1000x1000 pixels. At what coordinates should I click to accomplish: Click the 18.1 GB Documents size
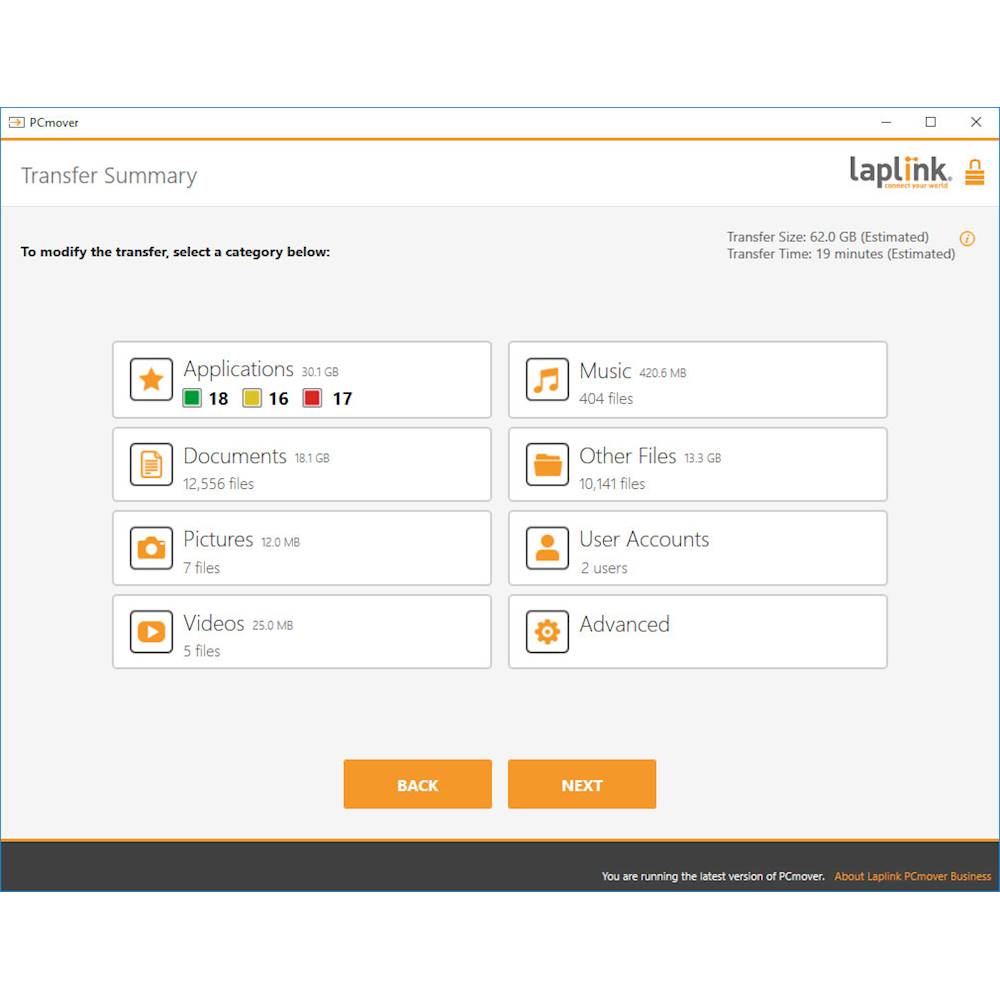point(312,458)
